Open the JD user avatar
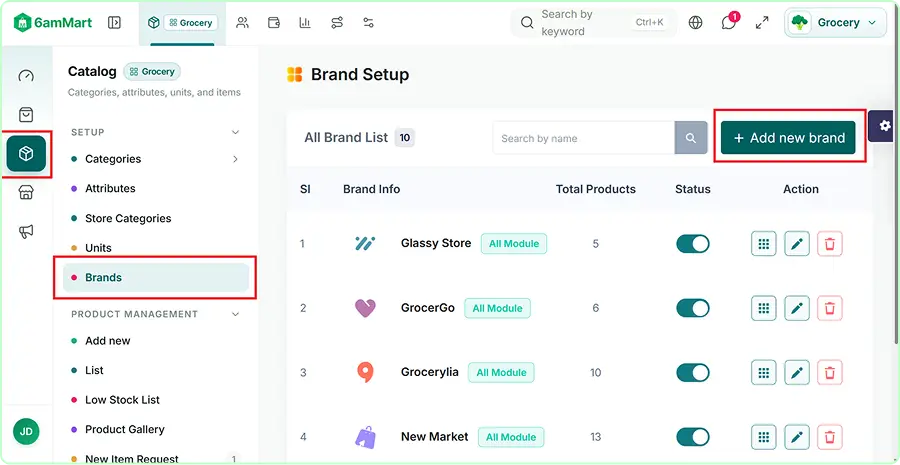 pyautogui.click(x=26, y=432)
